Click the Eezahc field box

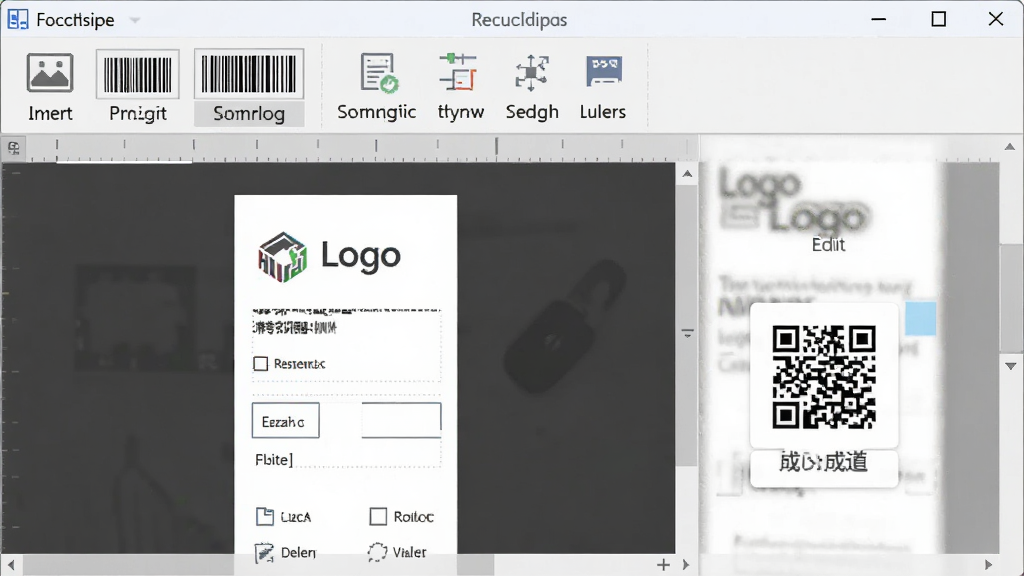click(285, 421)
